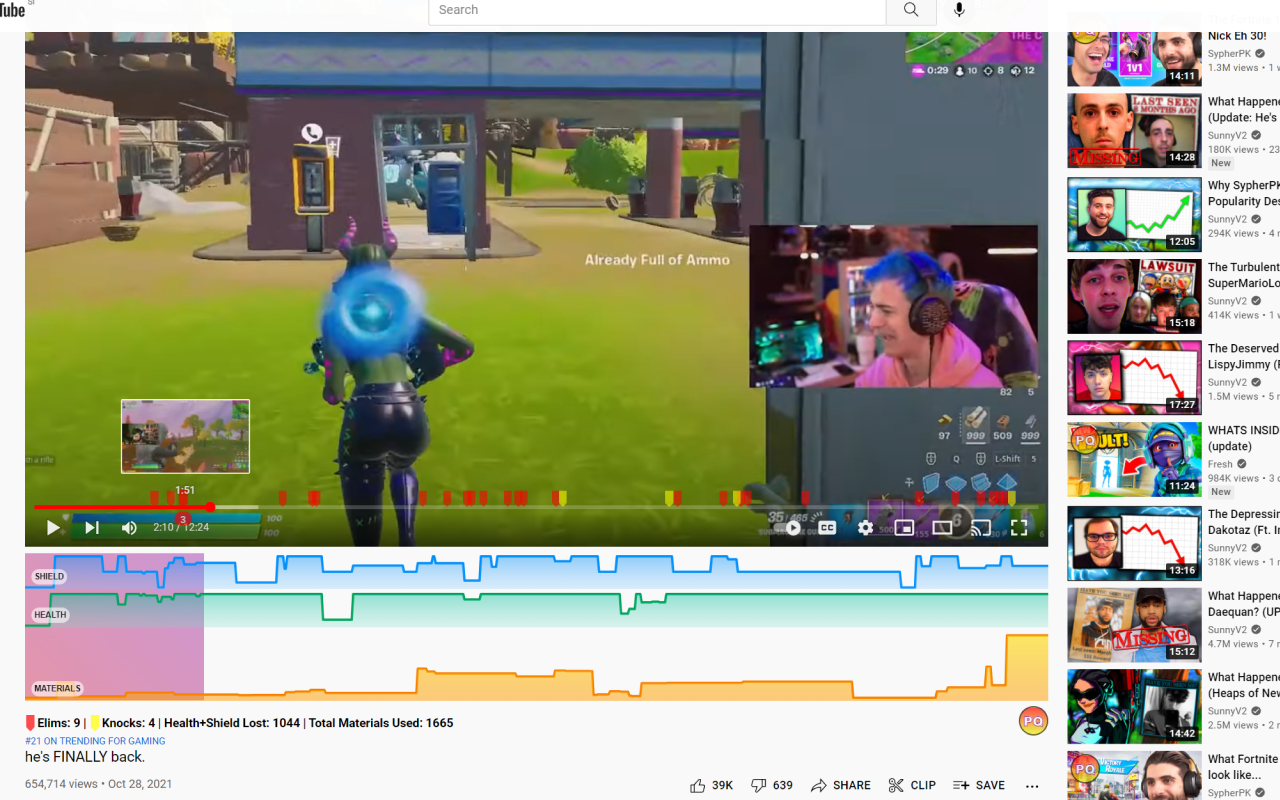Screen dimensions: 1280x800
Task: Open the Why SypherPK Popularity video thumbnail
Action: point(1134,214)
